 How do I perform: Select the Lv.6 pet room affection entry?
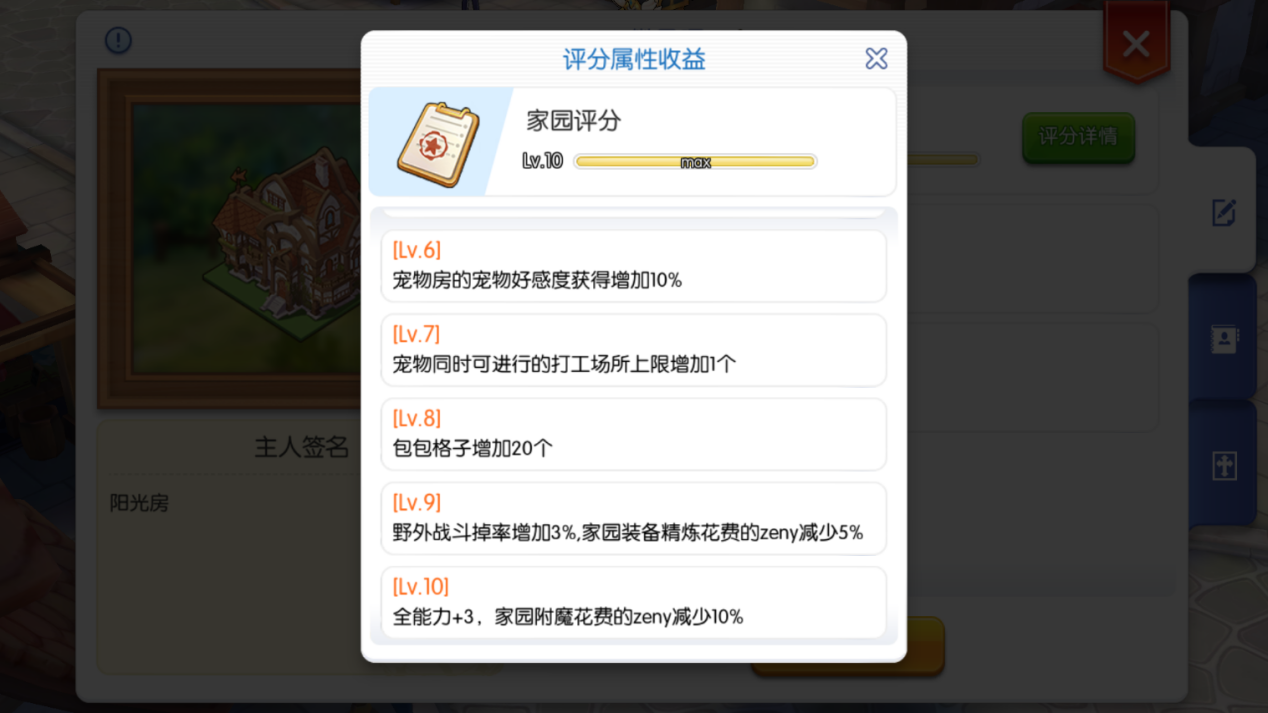click(633, 266)
